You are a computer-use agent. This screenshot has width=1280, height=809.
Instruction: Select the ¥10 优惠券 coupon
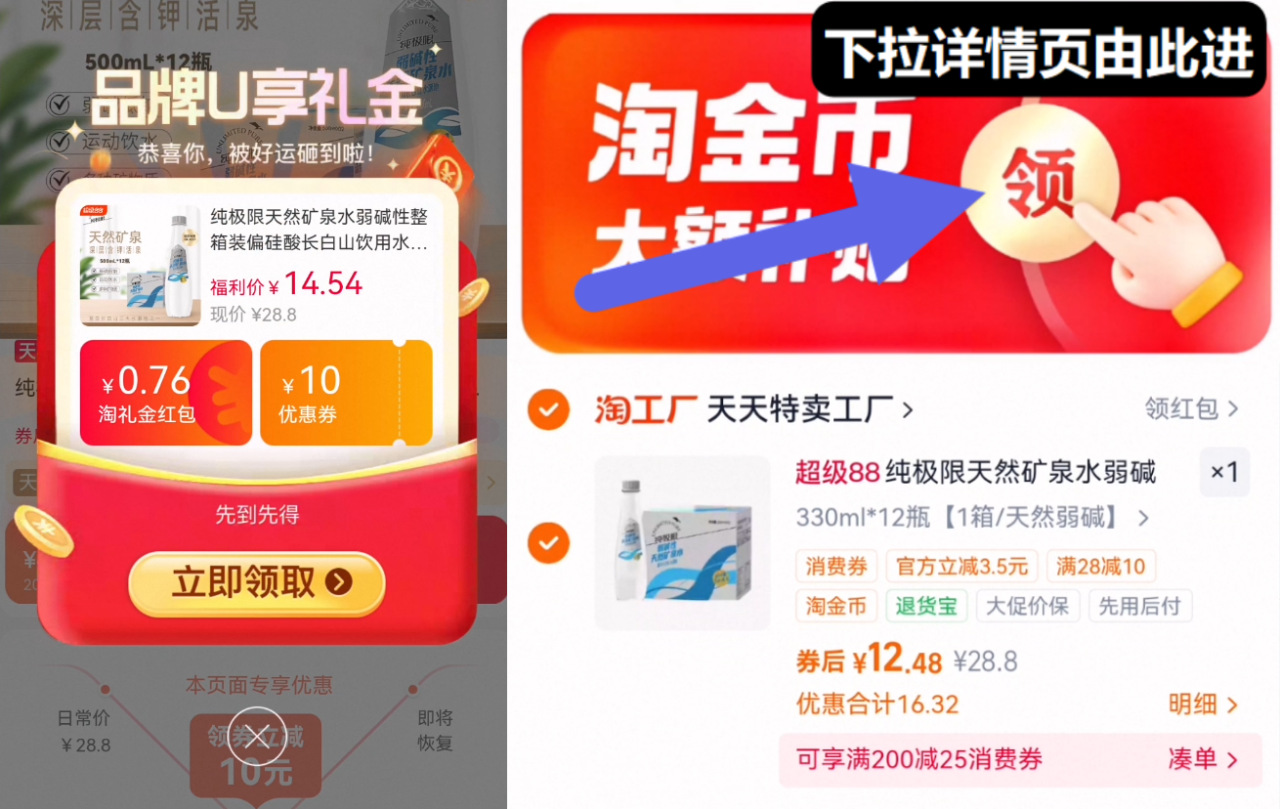click(x=346, y=393)
